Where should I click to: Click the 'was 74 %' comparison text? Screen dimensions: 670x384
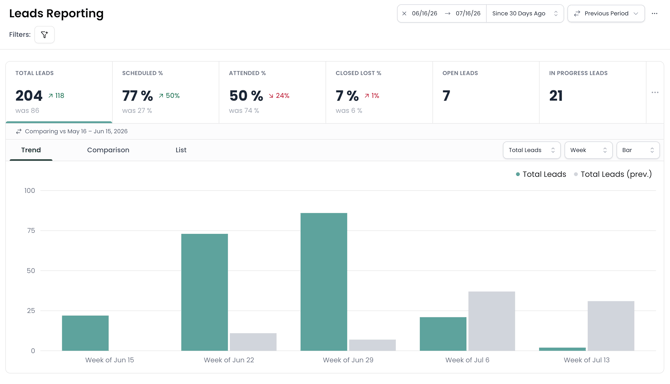click(244, 111)
